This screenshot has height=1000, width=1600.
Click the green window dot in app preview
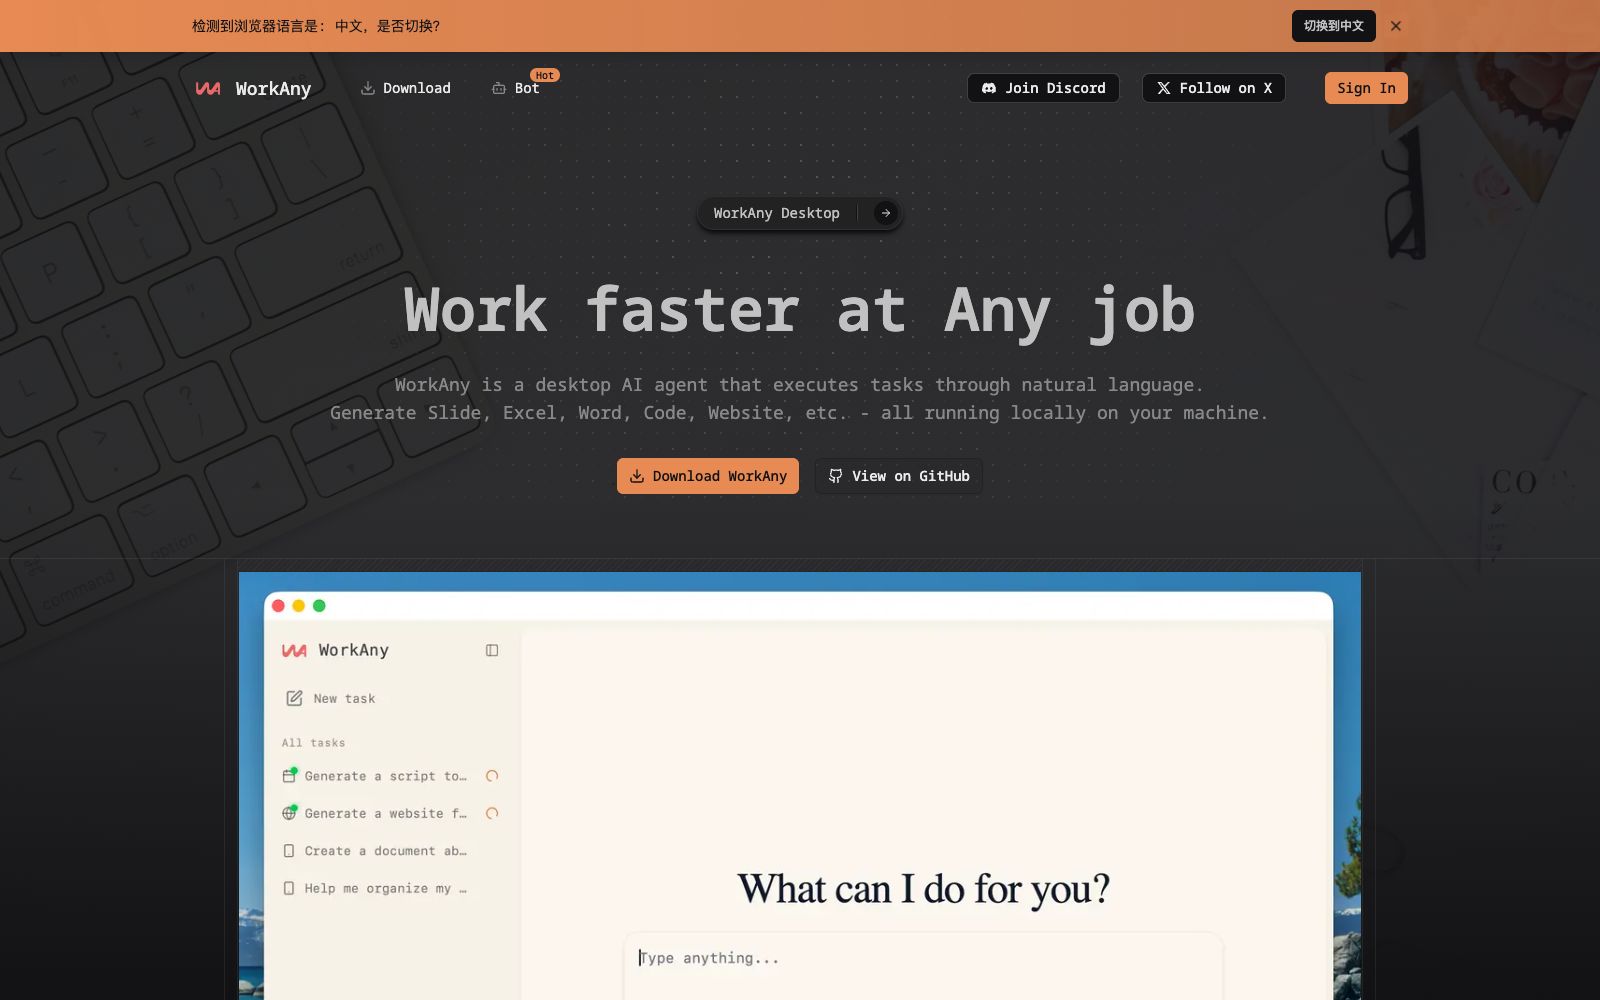319,606
